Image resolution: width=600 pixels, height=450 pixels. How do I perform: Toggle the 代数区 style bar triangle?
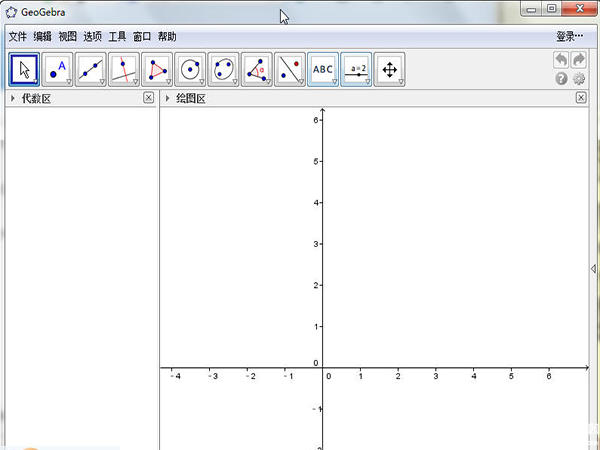click(x=12, y=98)
